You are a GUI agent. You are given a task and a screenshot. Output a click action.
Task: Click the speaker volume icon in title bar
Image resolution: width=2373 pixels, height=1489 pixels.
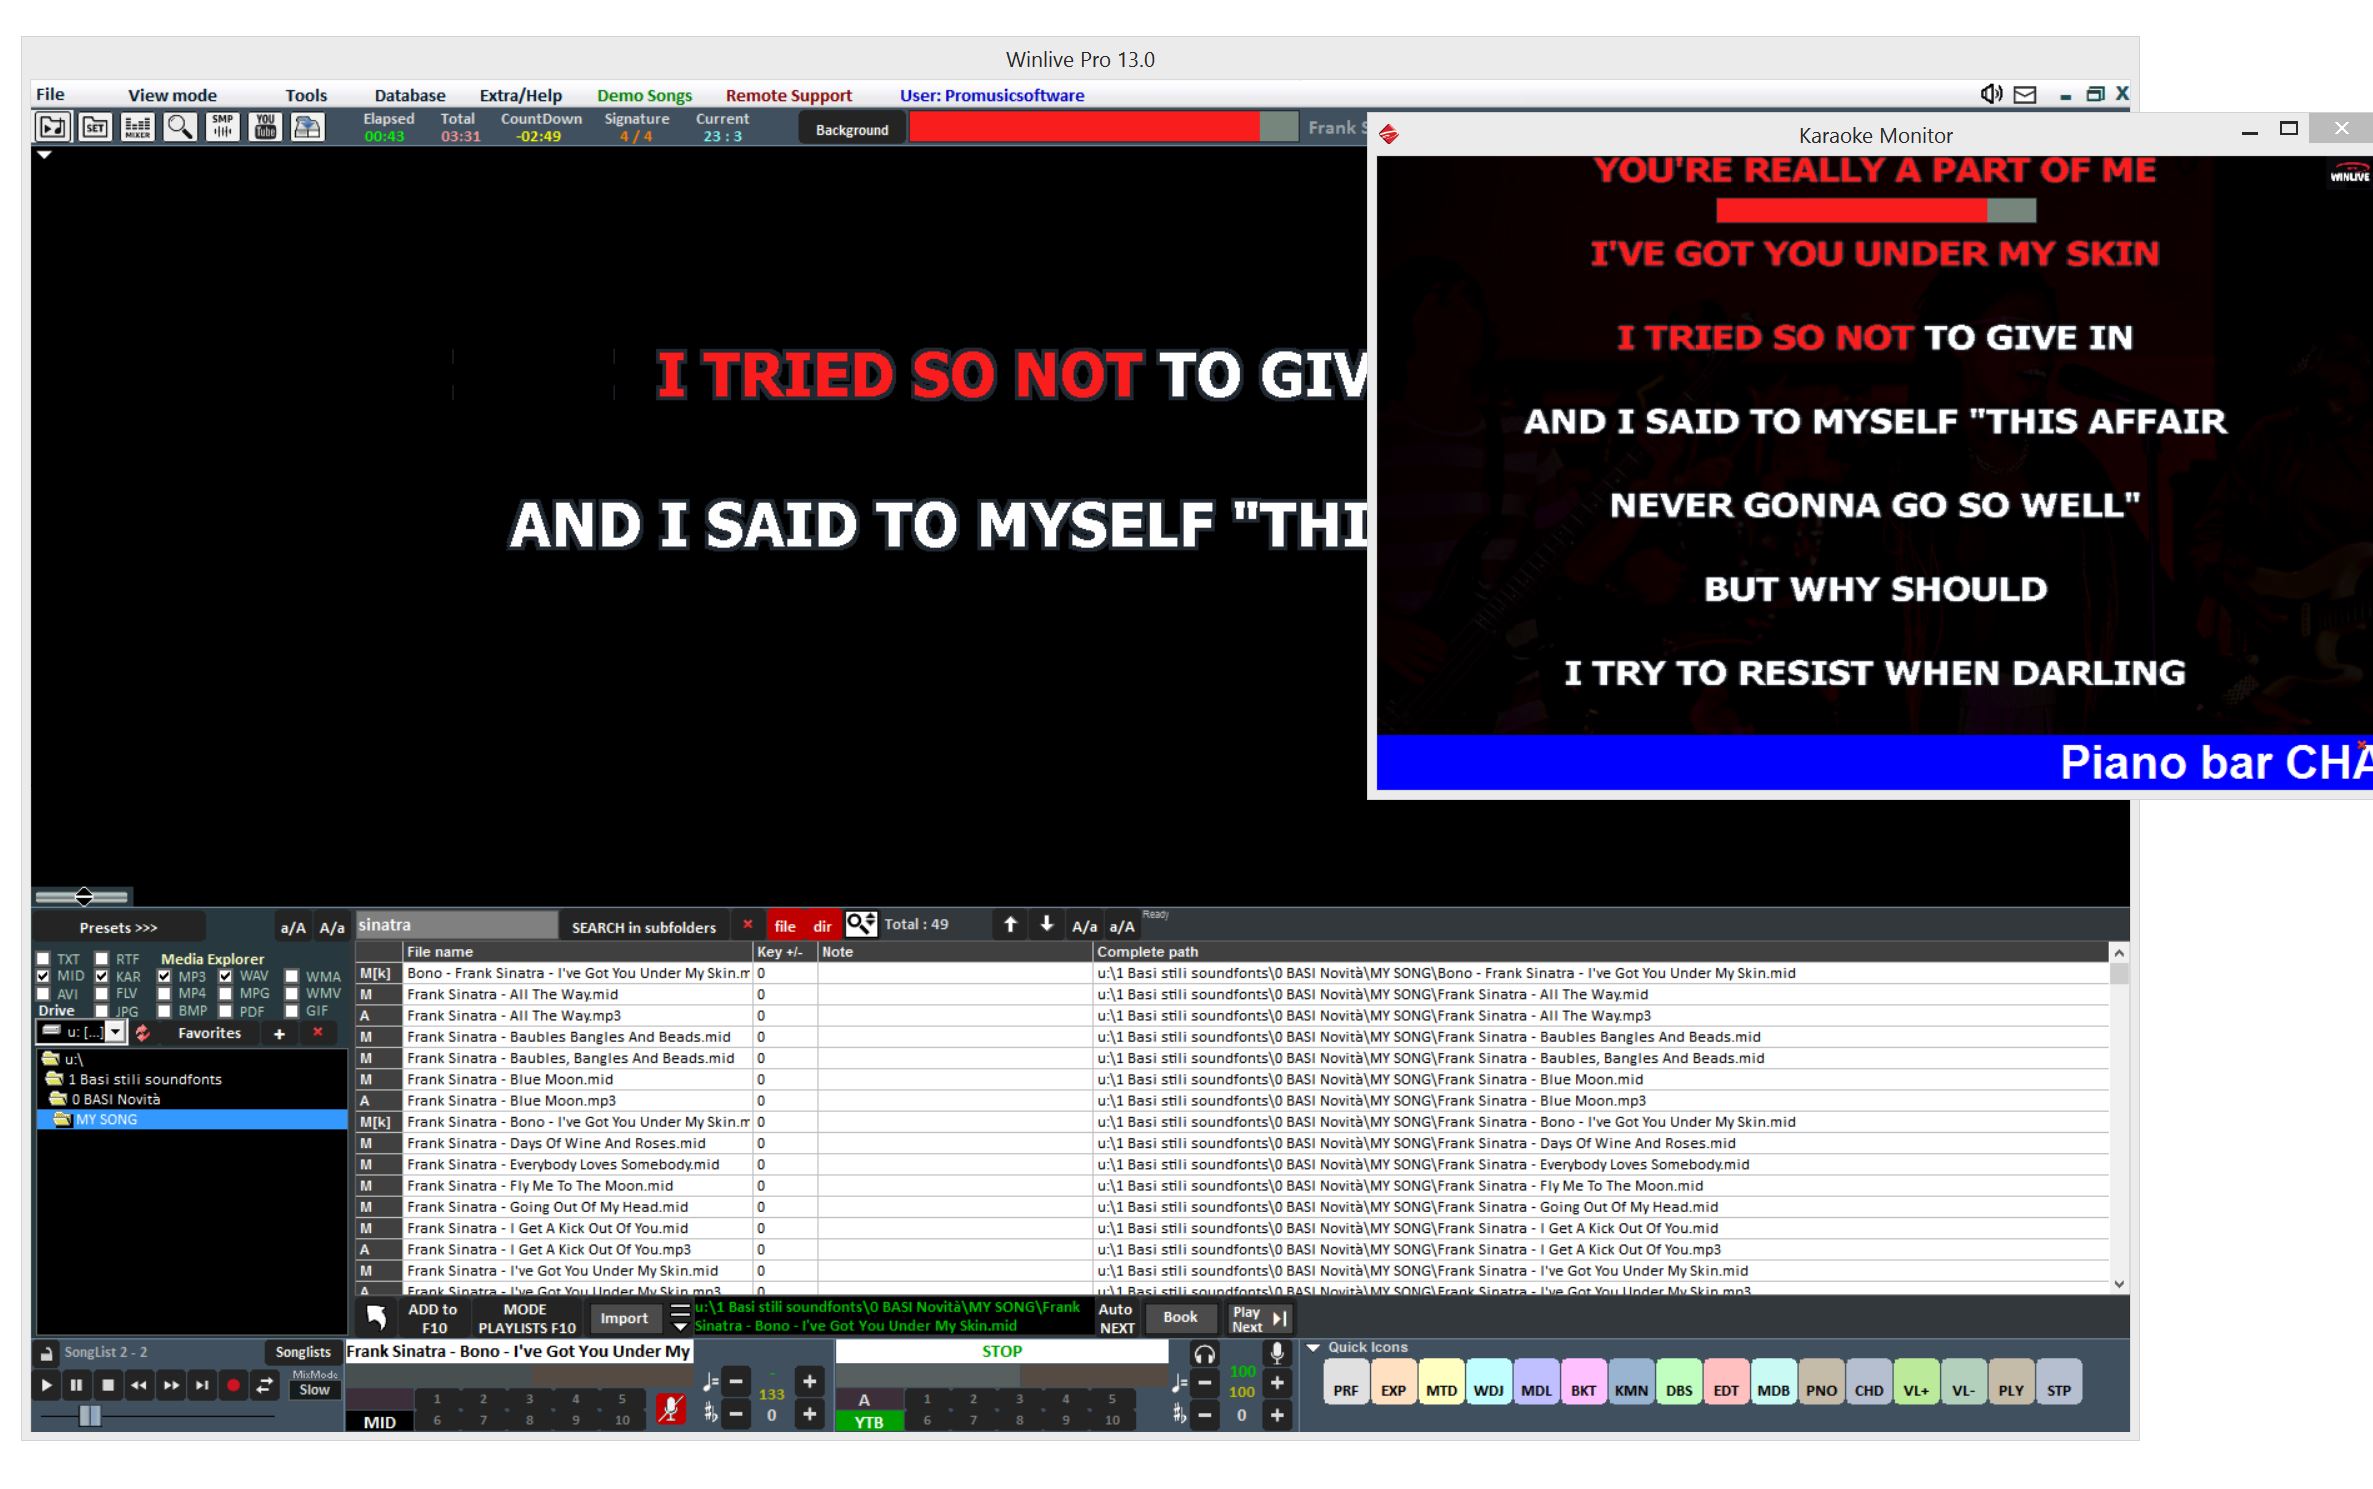[1990, 94]
